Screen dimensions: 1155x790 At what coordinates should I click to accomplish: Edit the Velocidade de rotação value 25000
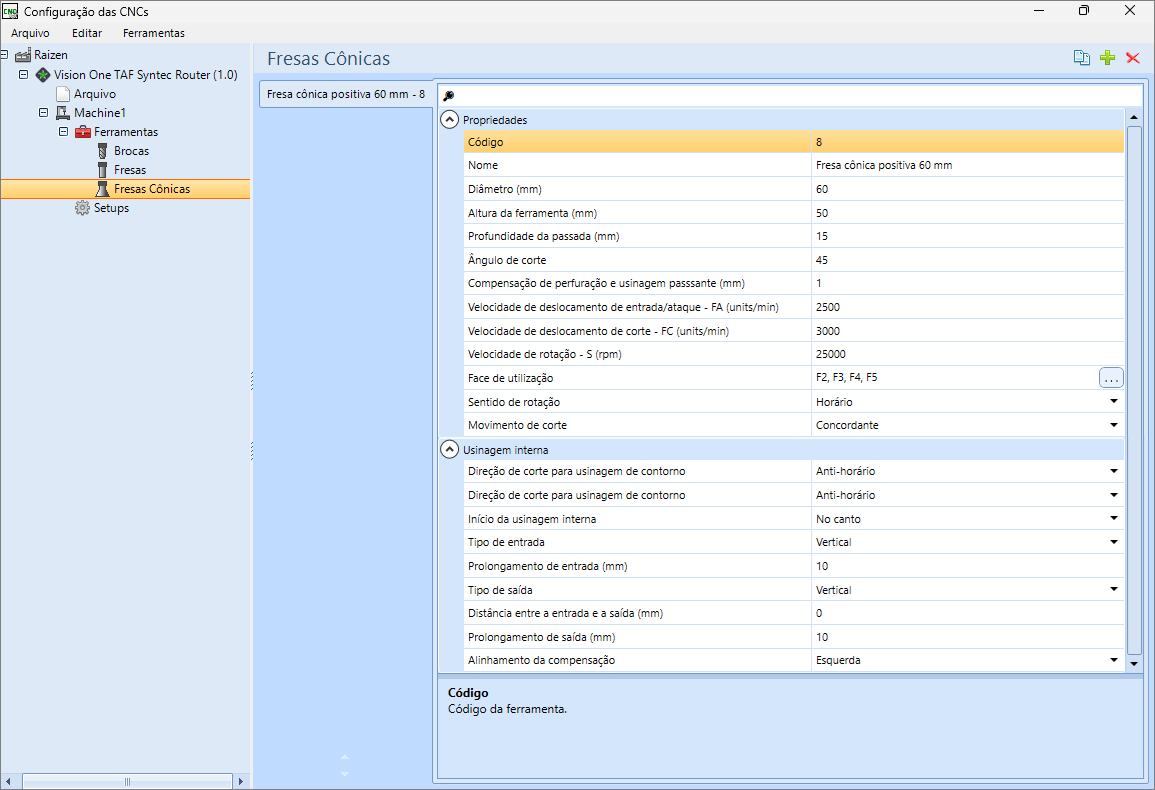[968, 354]
